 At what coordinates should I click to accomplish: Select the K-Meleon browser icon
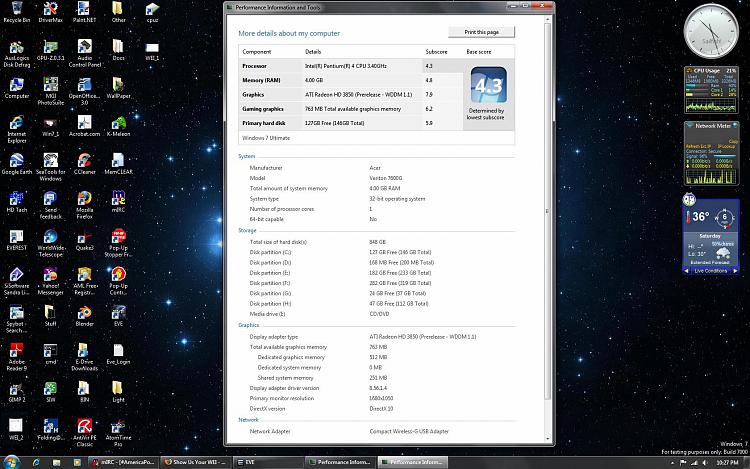tap(118, 126)
